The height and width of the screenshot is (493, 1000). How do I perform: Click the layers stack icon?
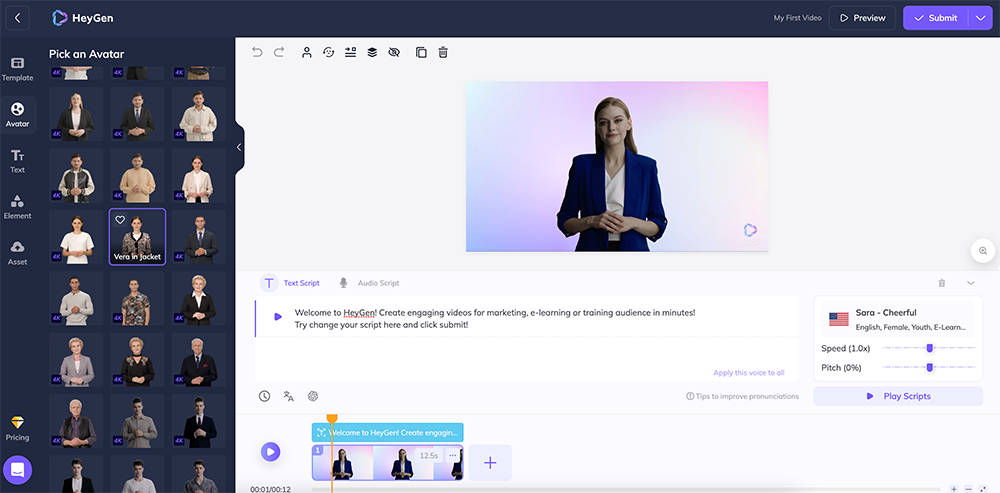[372, 52]
